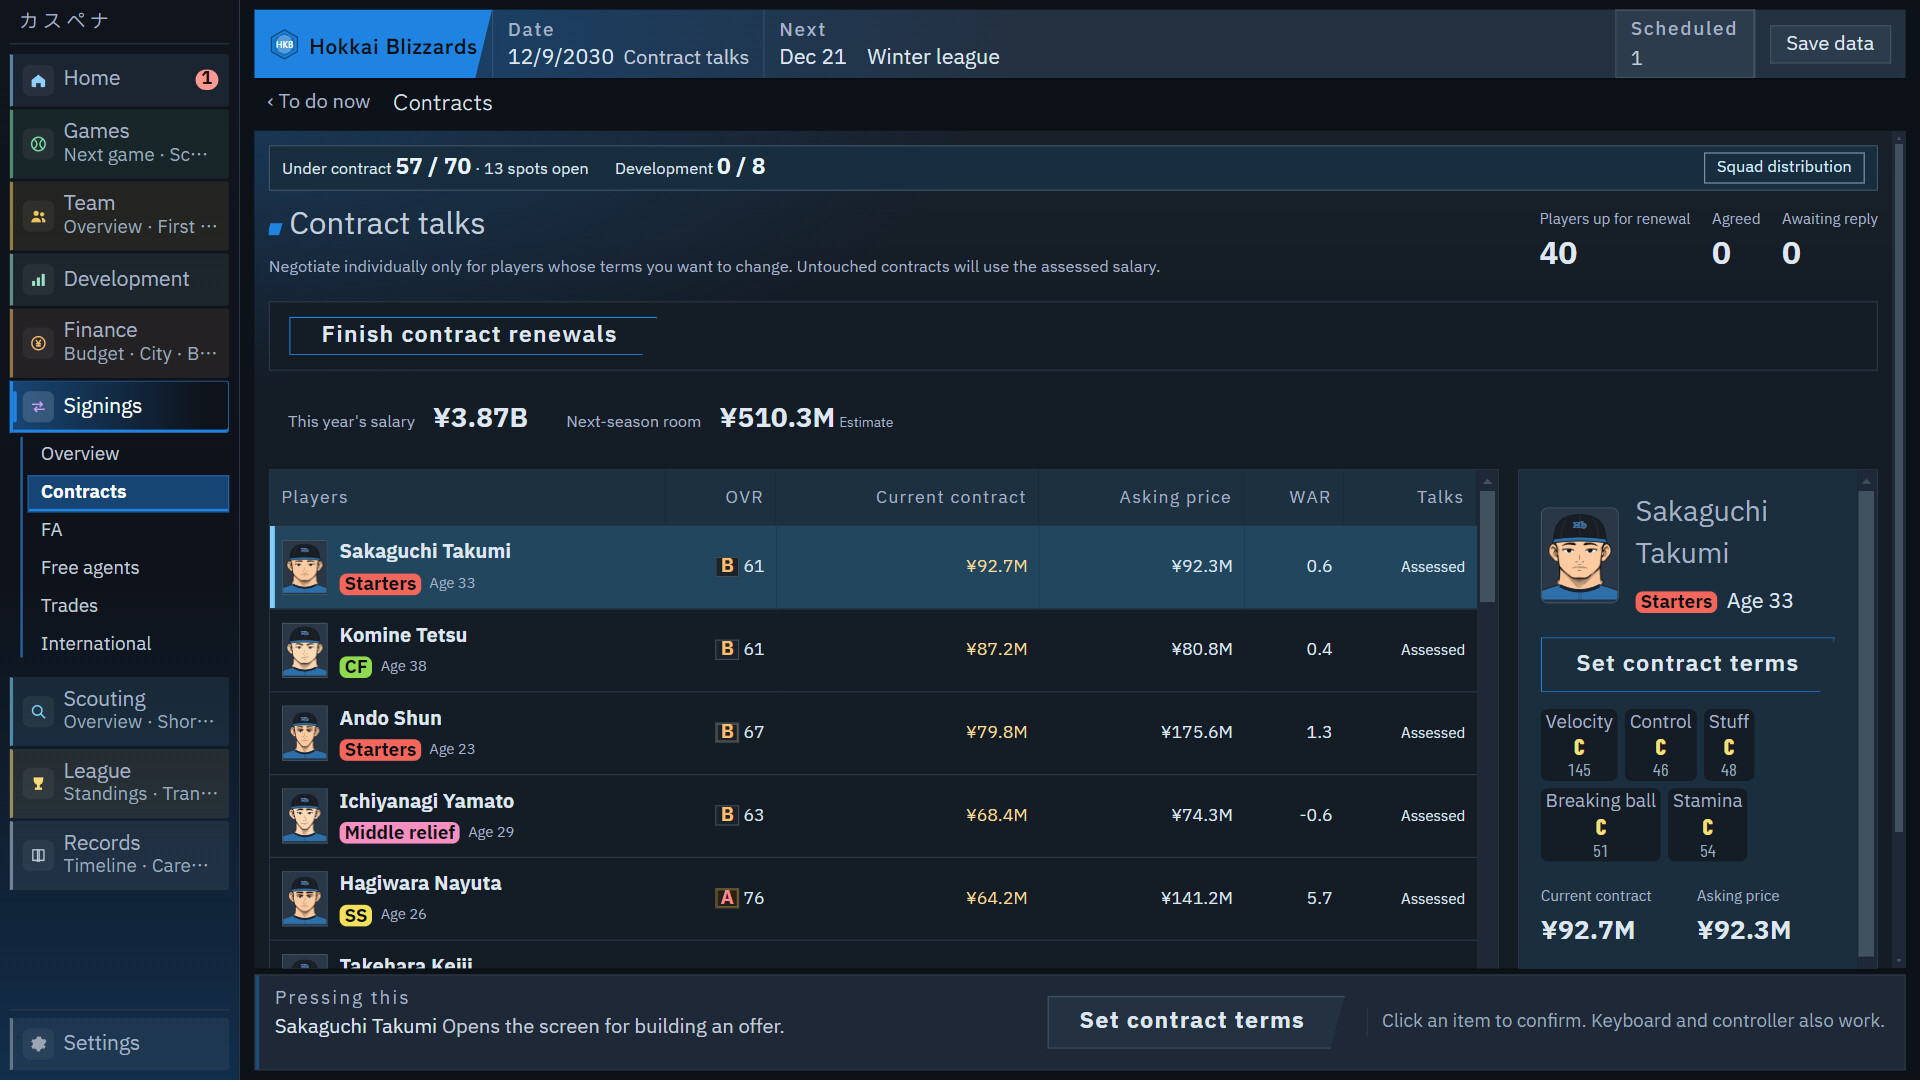The image size is (1920, 1080).
Task: Go to Free agents page
Action: coord(90,568)
